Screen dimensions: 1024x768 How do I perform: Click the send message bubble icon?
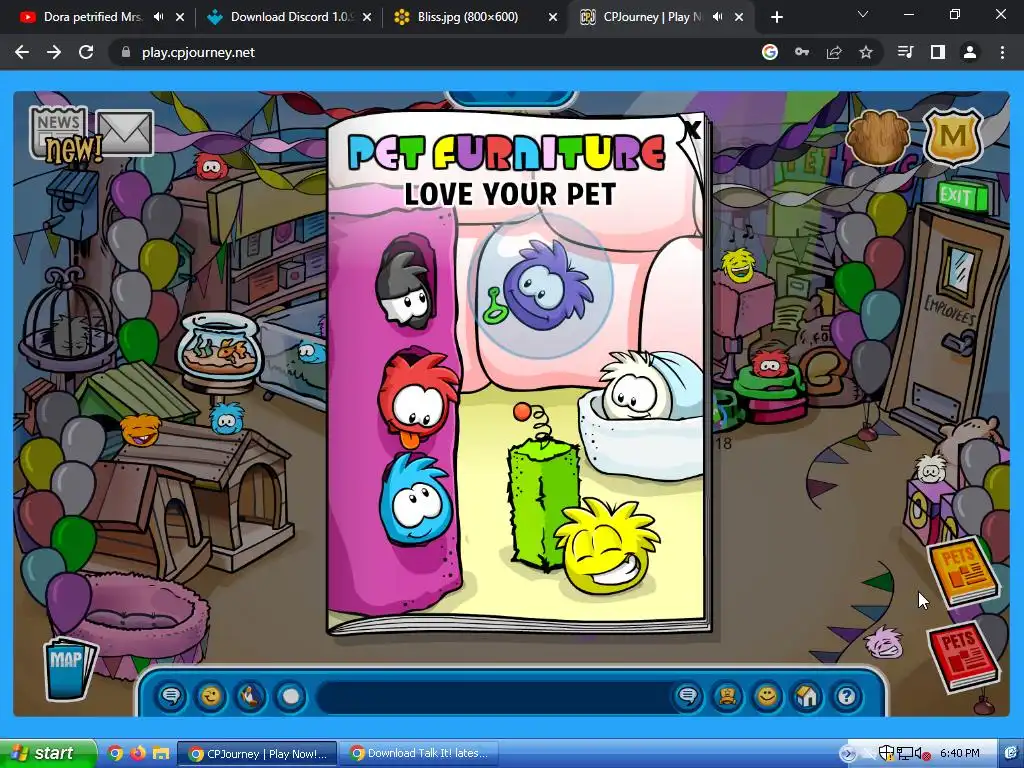[688, 696]
